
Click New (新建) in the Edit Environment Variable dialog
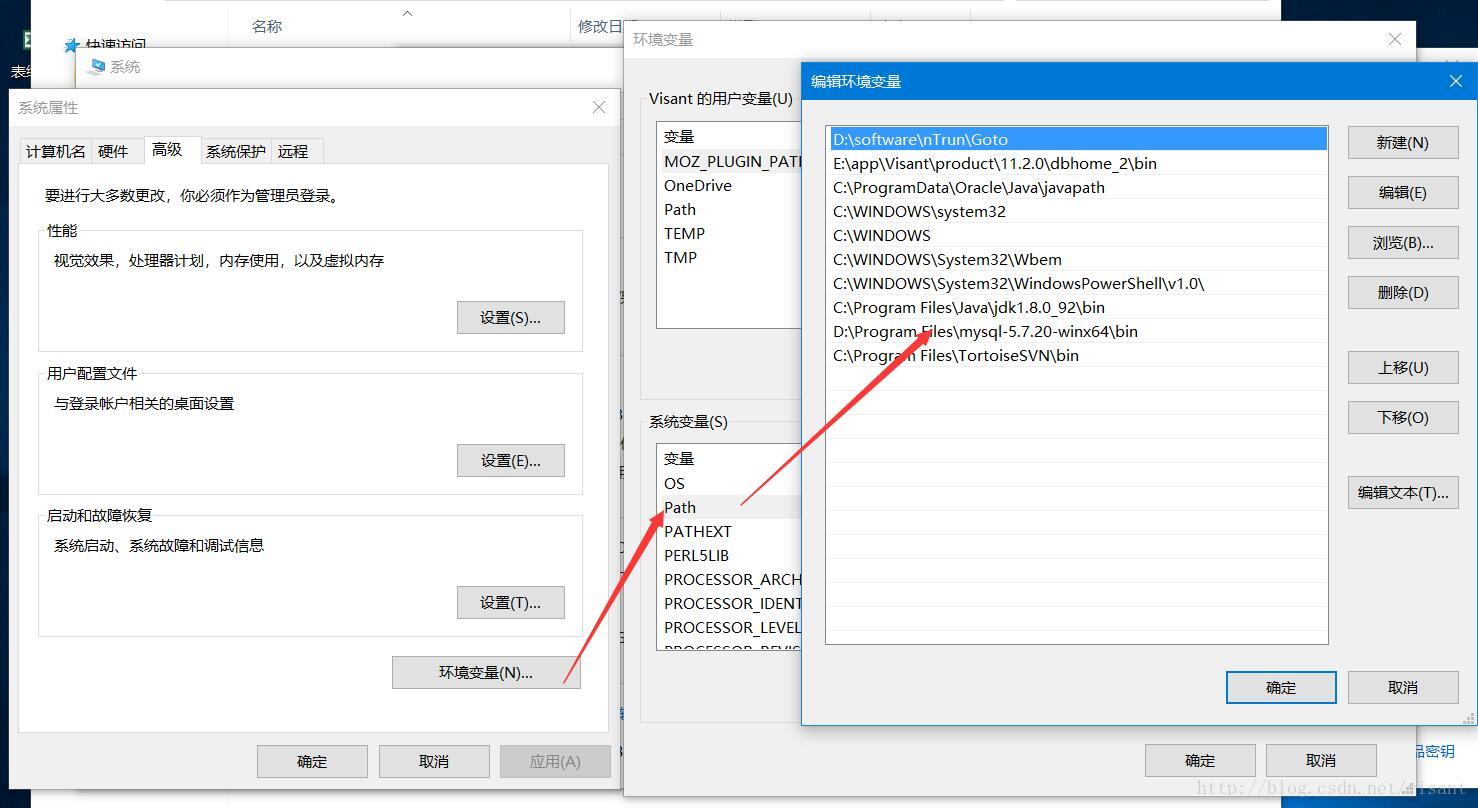(1402, 142)
